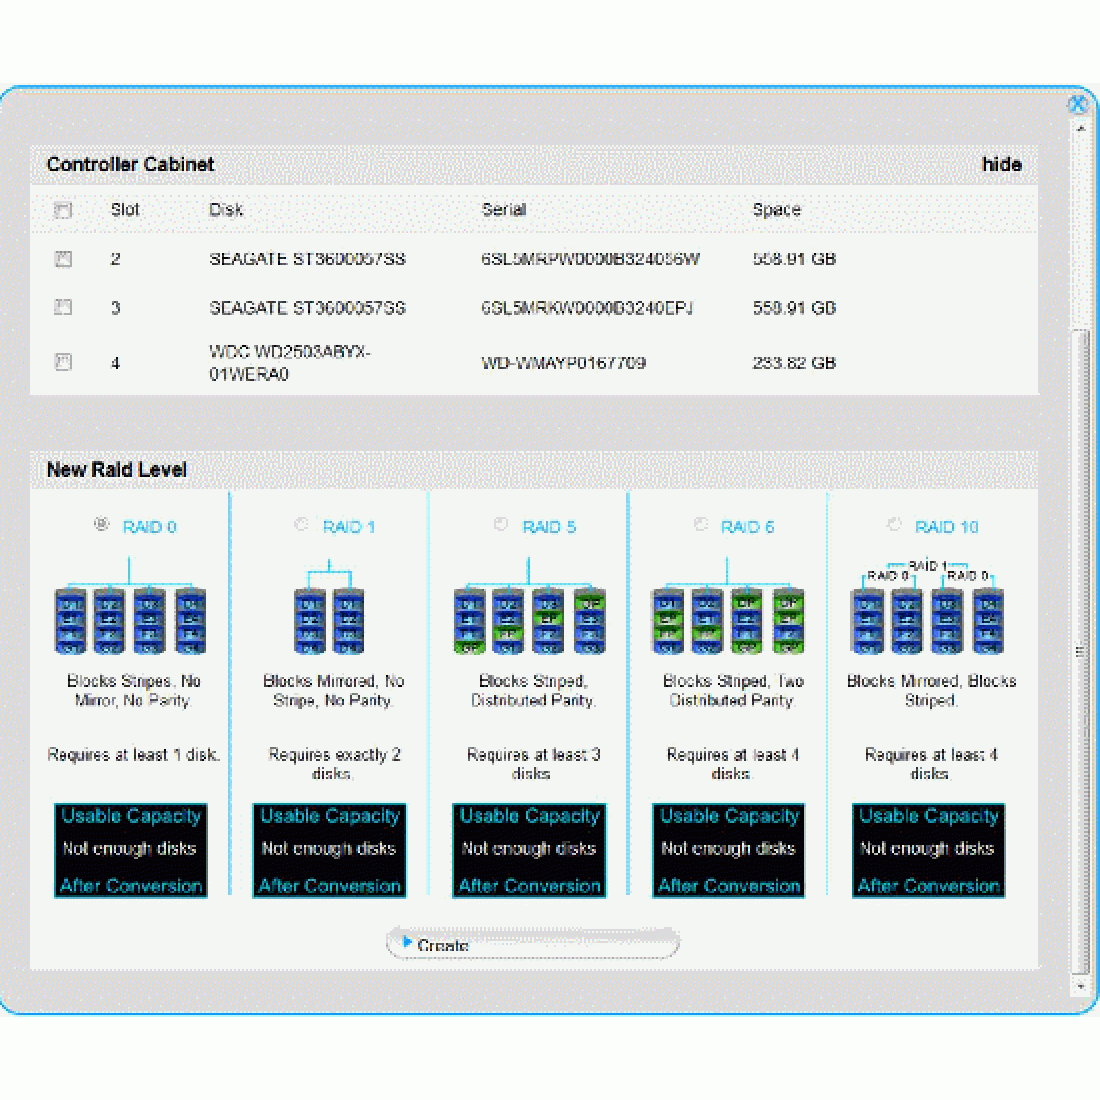The width and height of the screenshot is (1100, 1100).
Task: Click the RAID 6 dual parity disk icon
Action: 729,618
